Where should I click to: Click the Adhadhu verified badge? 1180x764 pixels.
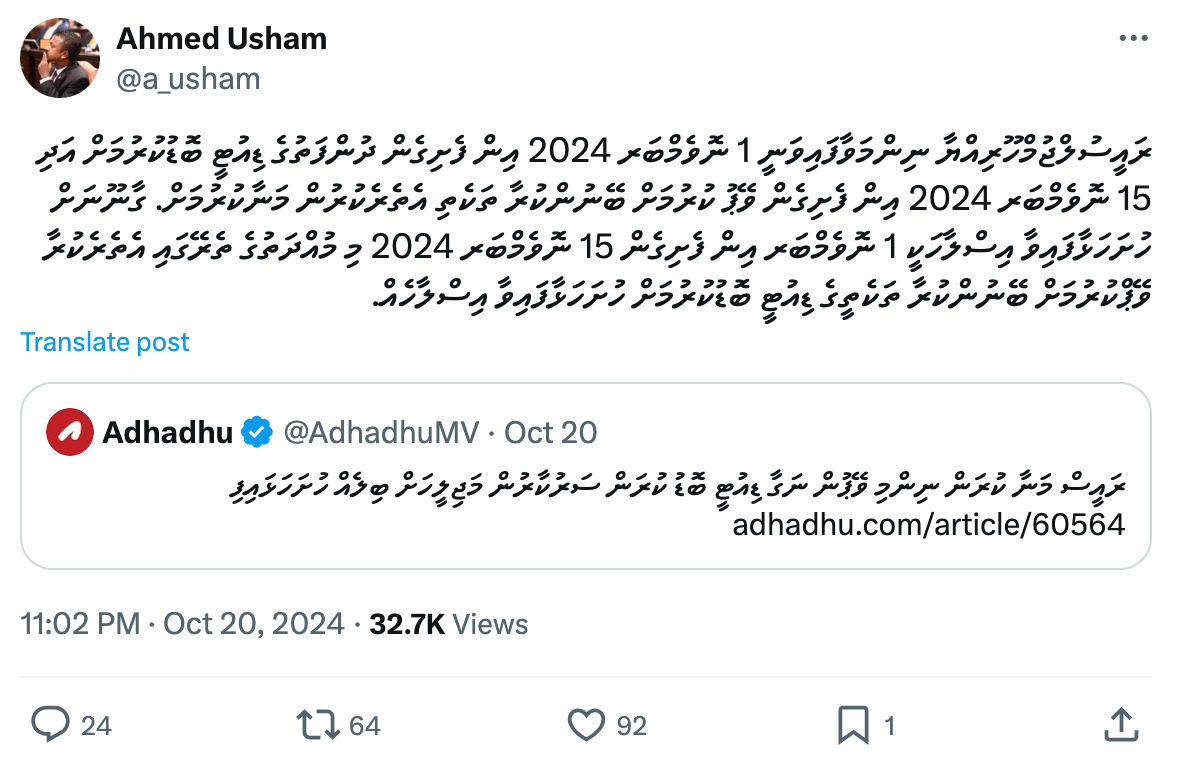[258, 433]
